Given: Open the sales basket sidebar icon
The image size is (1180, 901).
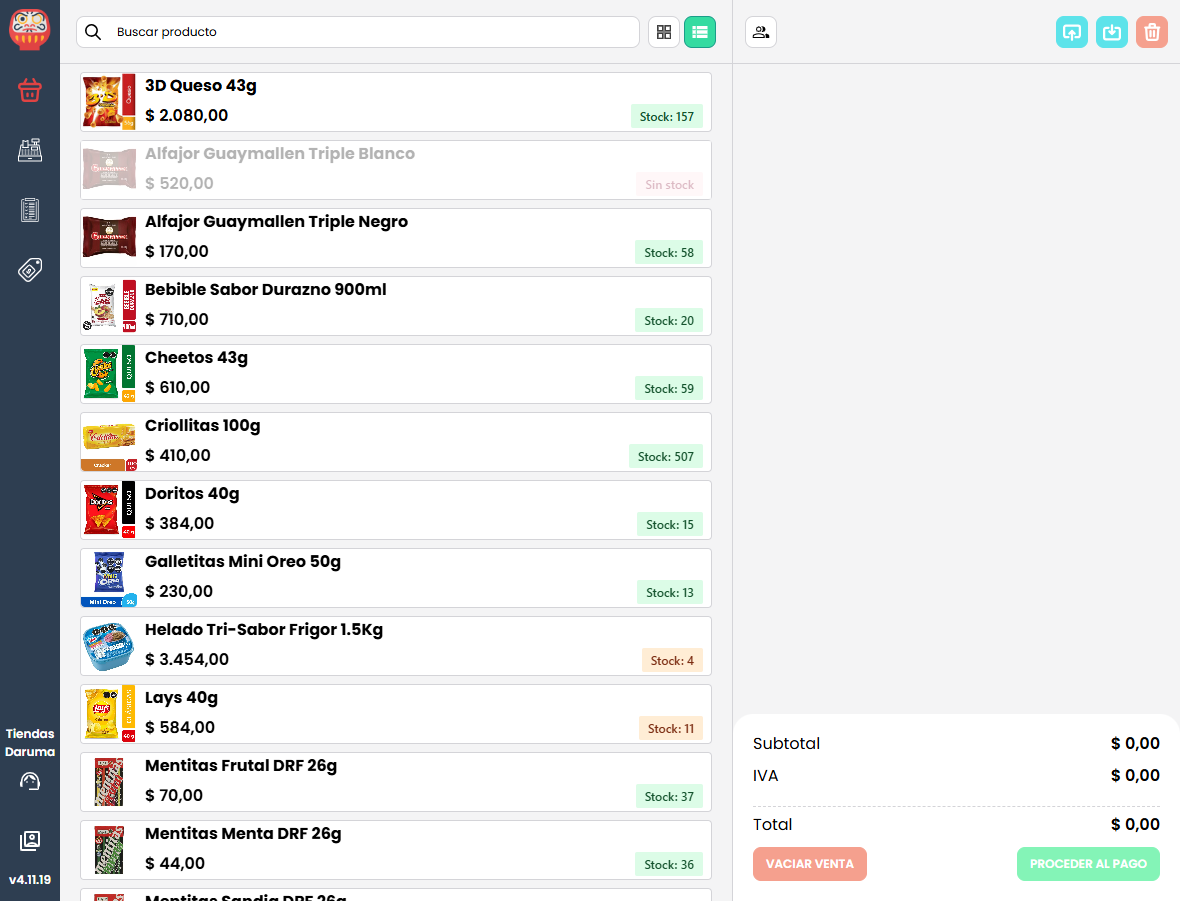Looking at the screenshot, I should 29,90.
